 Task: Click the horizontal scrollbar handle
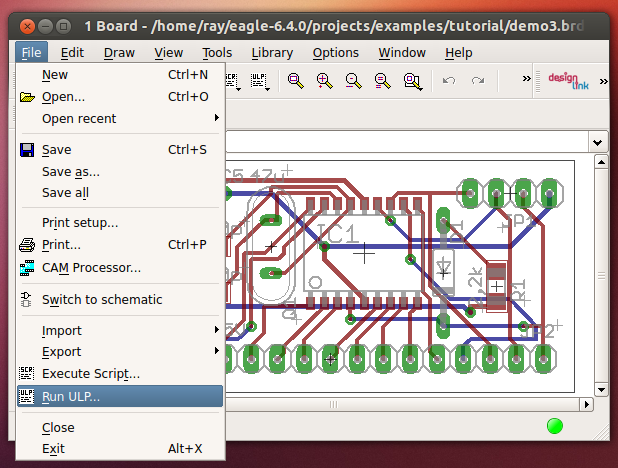pyautogui.click(x=401, y=404)
